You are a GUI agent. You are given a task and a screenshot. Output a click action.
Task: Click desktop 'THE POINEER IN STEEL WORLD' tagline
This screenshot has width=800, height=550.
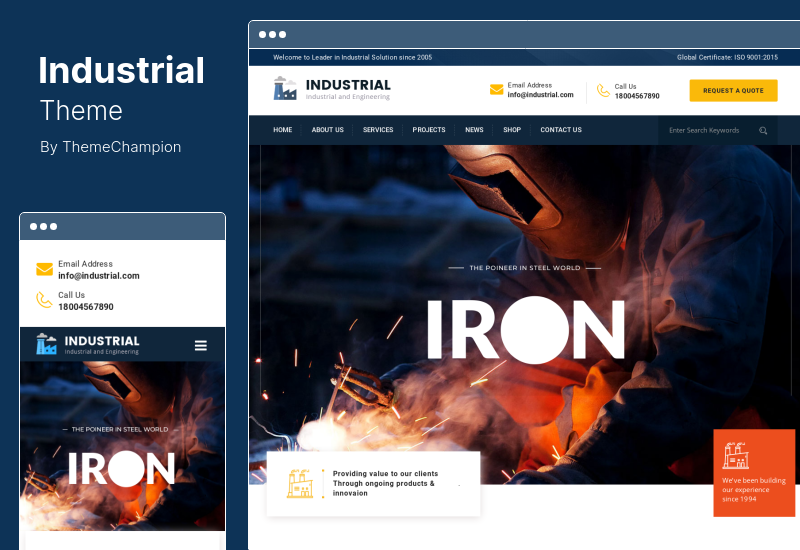524,268
